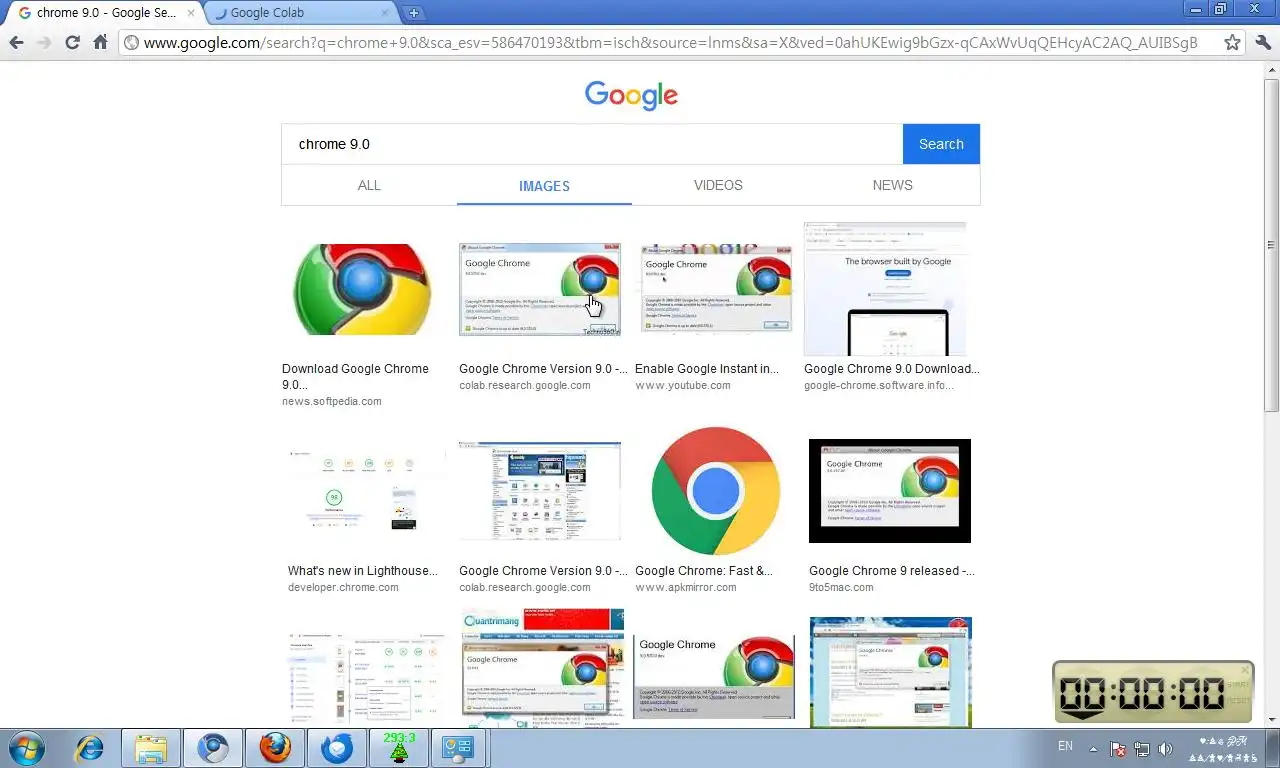Click www.apkmirror.com source text
Image resolution: width=1280 pixels, height=768 pixels.
pyautogui.click(x=686, y=587)
